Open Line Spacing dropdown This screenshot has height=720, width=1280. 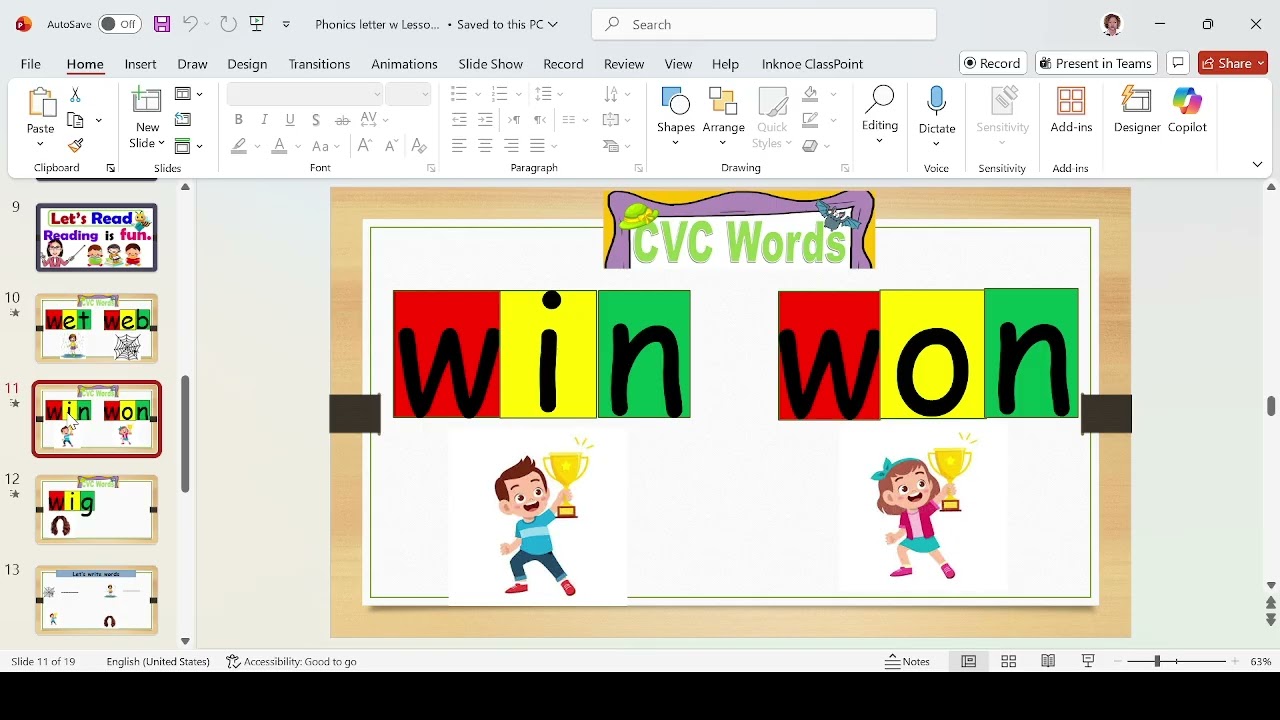(549, 94)
